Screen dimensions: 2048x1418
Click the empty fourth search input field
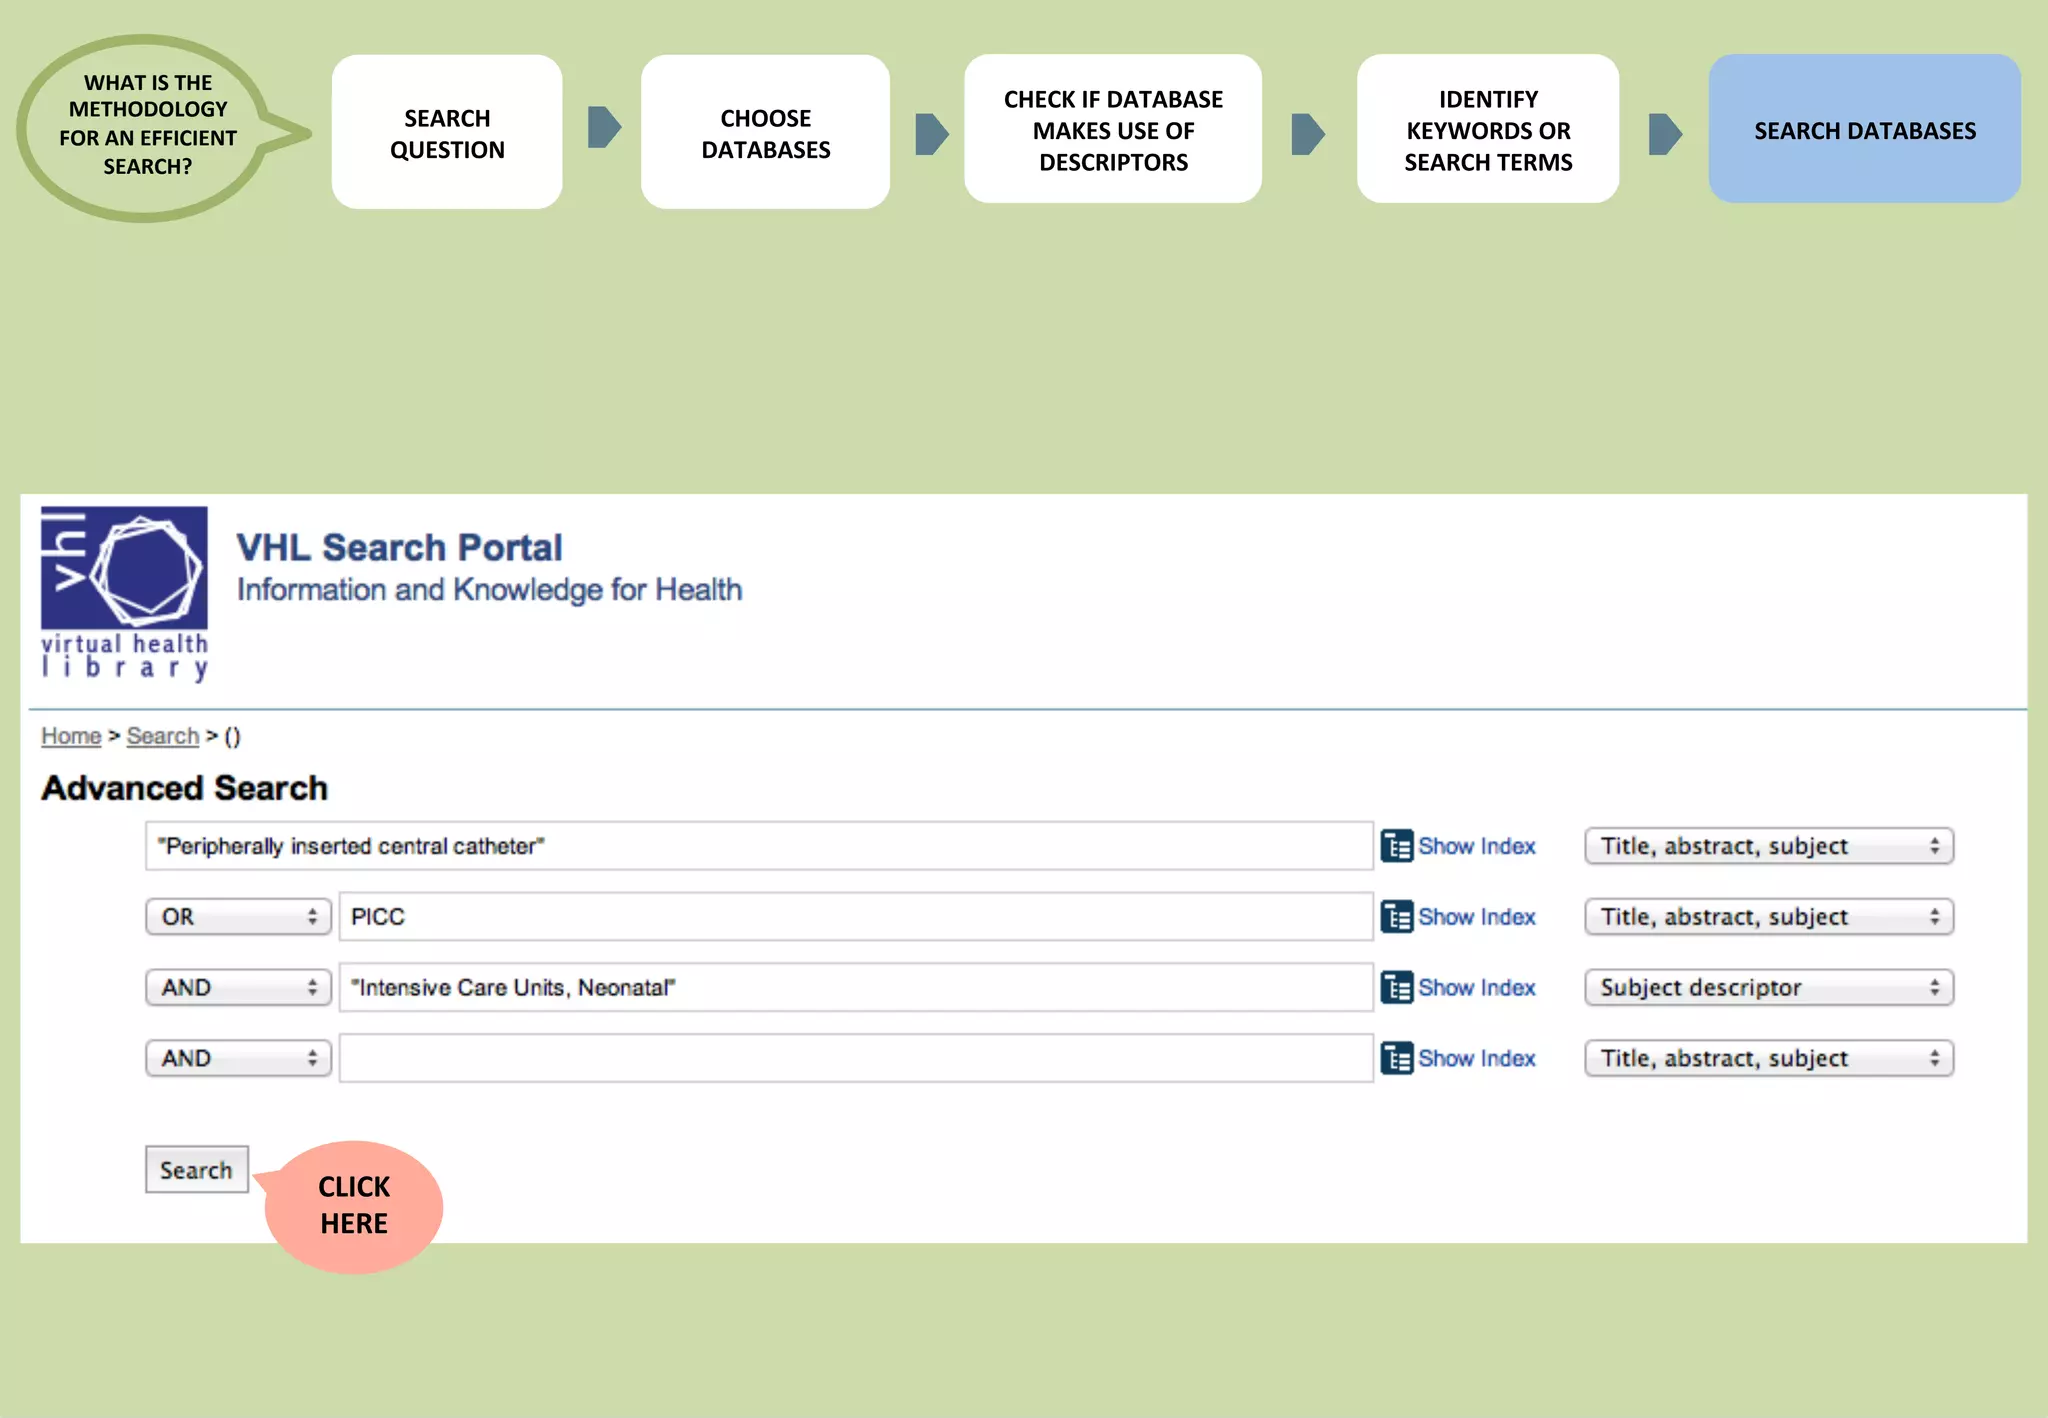(x=856, y=1058)
